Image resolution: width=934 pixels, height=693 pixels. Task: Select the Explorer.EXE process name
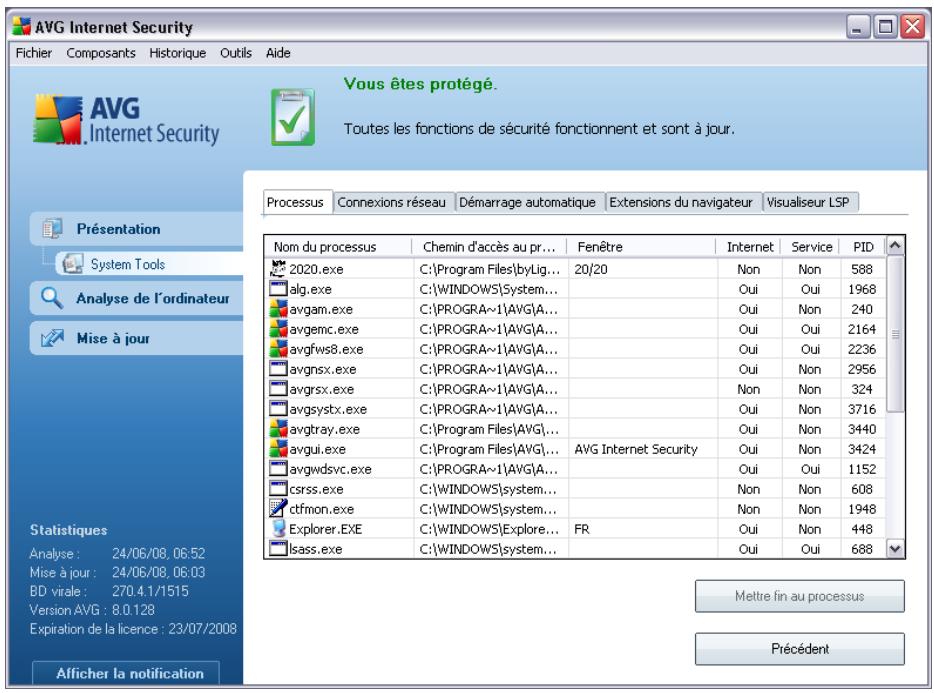click(325, 529)
